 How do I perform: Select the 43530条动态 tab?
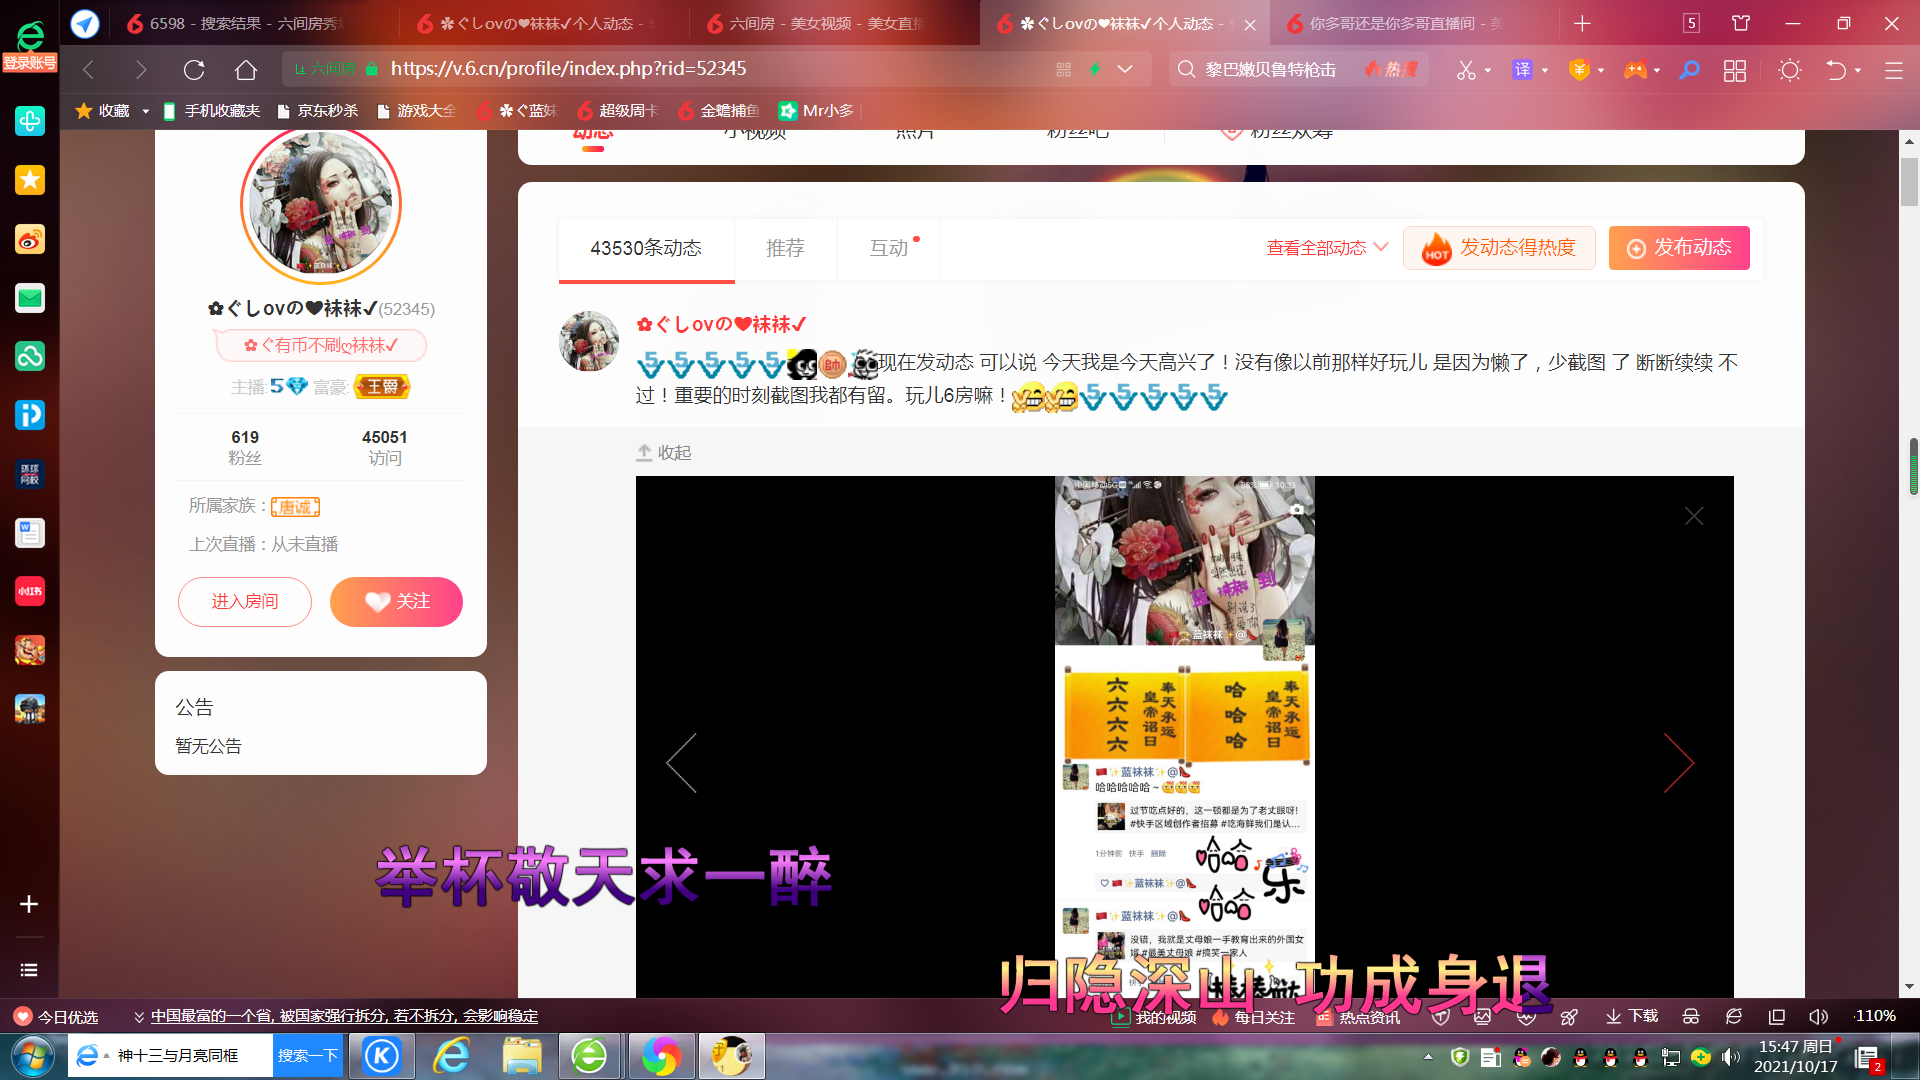point(646,248)
